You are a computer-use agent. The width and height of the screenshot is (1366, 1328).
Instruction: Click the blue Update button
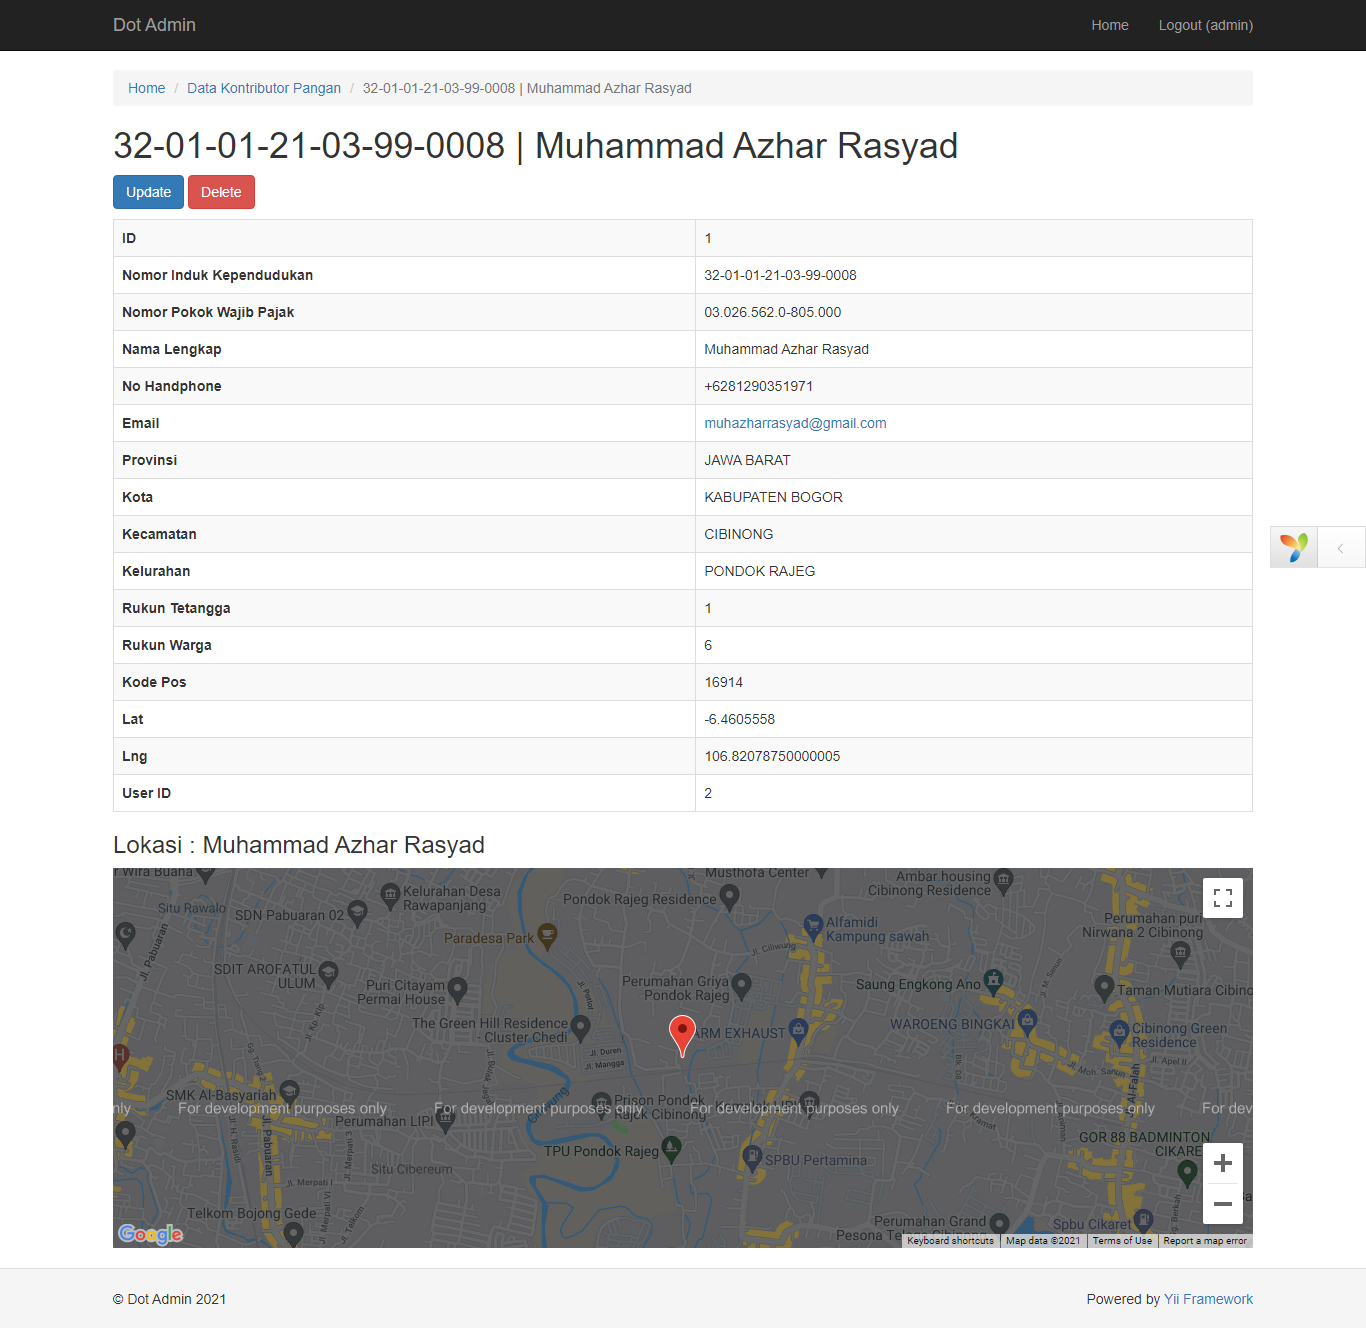tap(148, 192)
